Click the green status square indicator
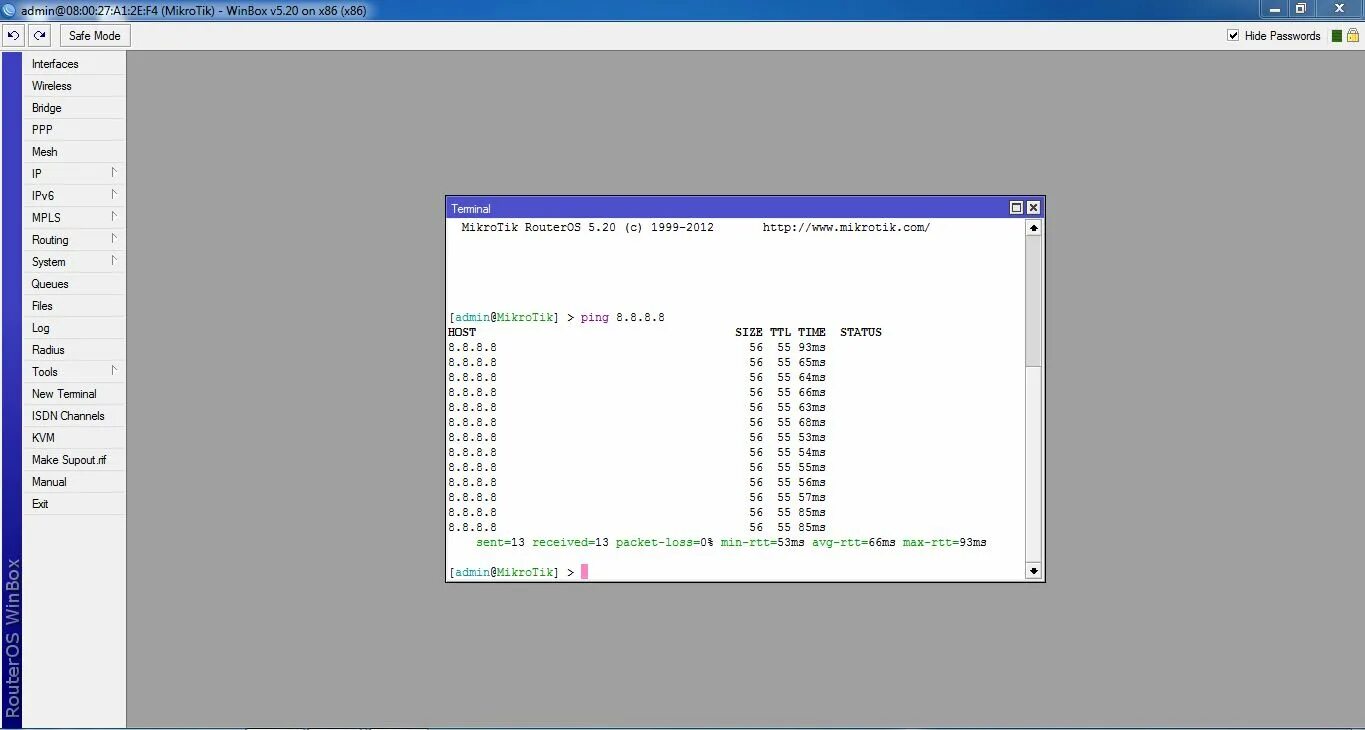 [x=1337, y=36]
